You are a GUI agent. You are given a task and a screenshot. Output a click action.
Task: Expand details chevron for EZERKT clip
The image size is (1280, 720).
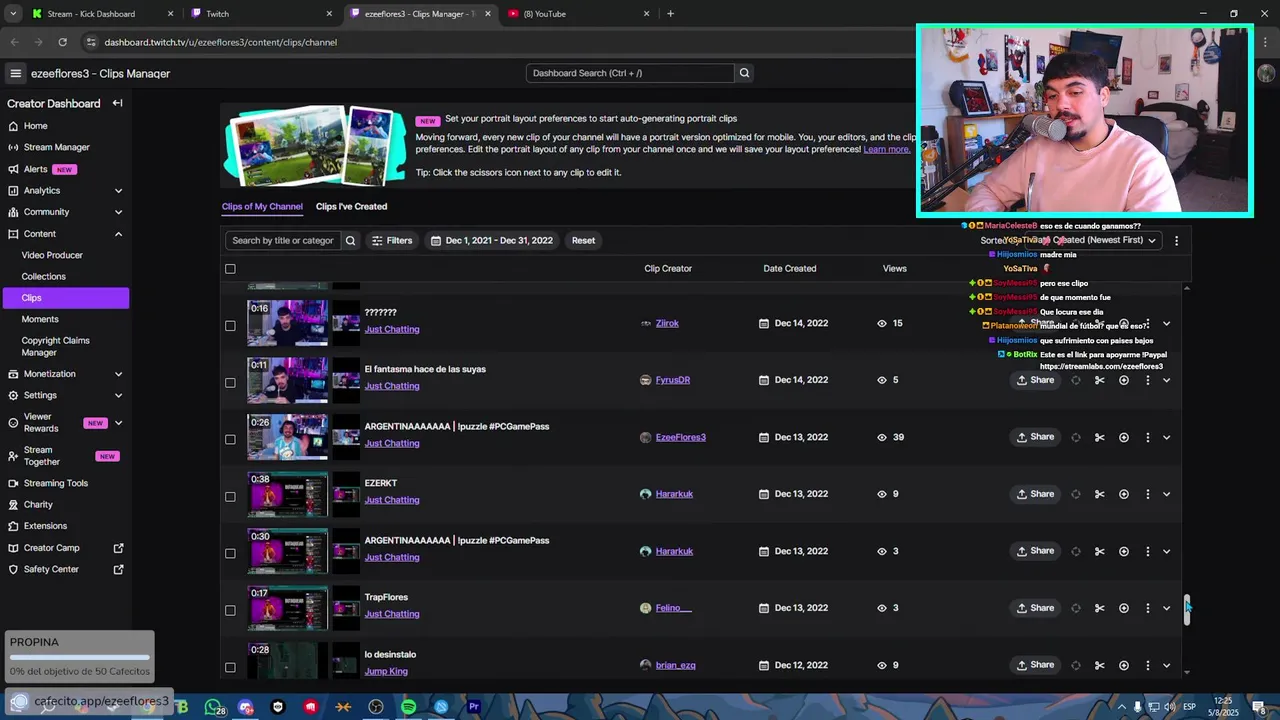coord(1166,494)
